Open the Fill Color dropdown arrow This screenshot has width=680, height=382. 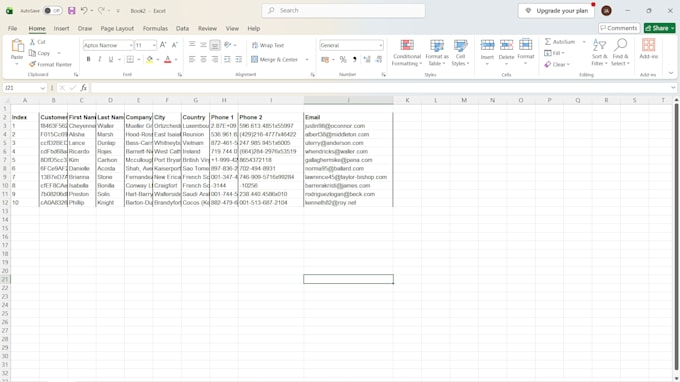click(158, 59)
